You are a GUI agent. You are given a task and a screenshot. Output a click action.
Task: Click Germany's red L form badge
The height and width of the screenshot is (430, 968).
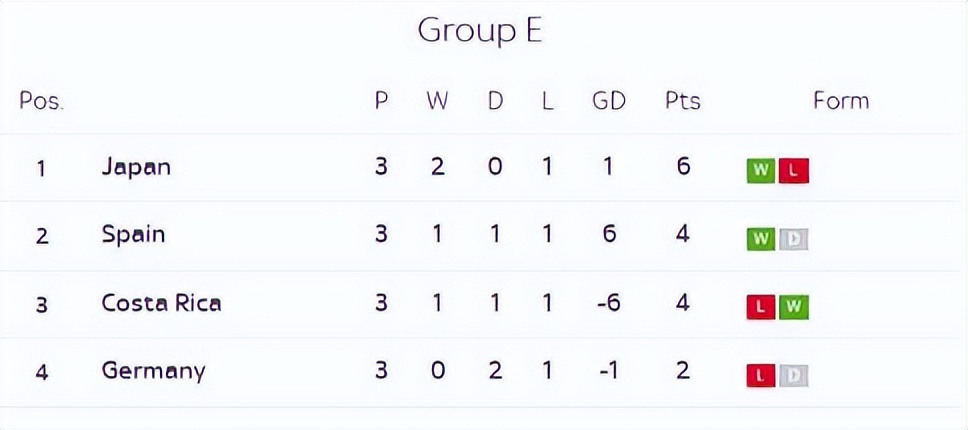(x=761, y=376)
